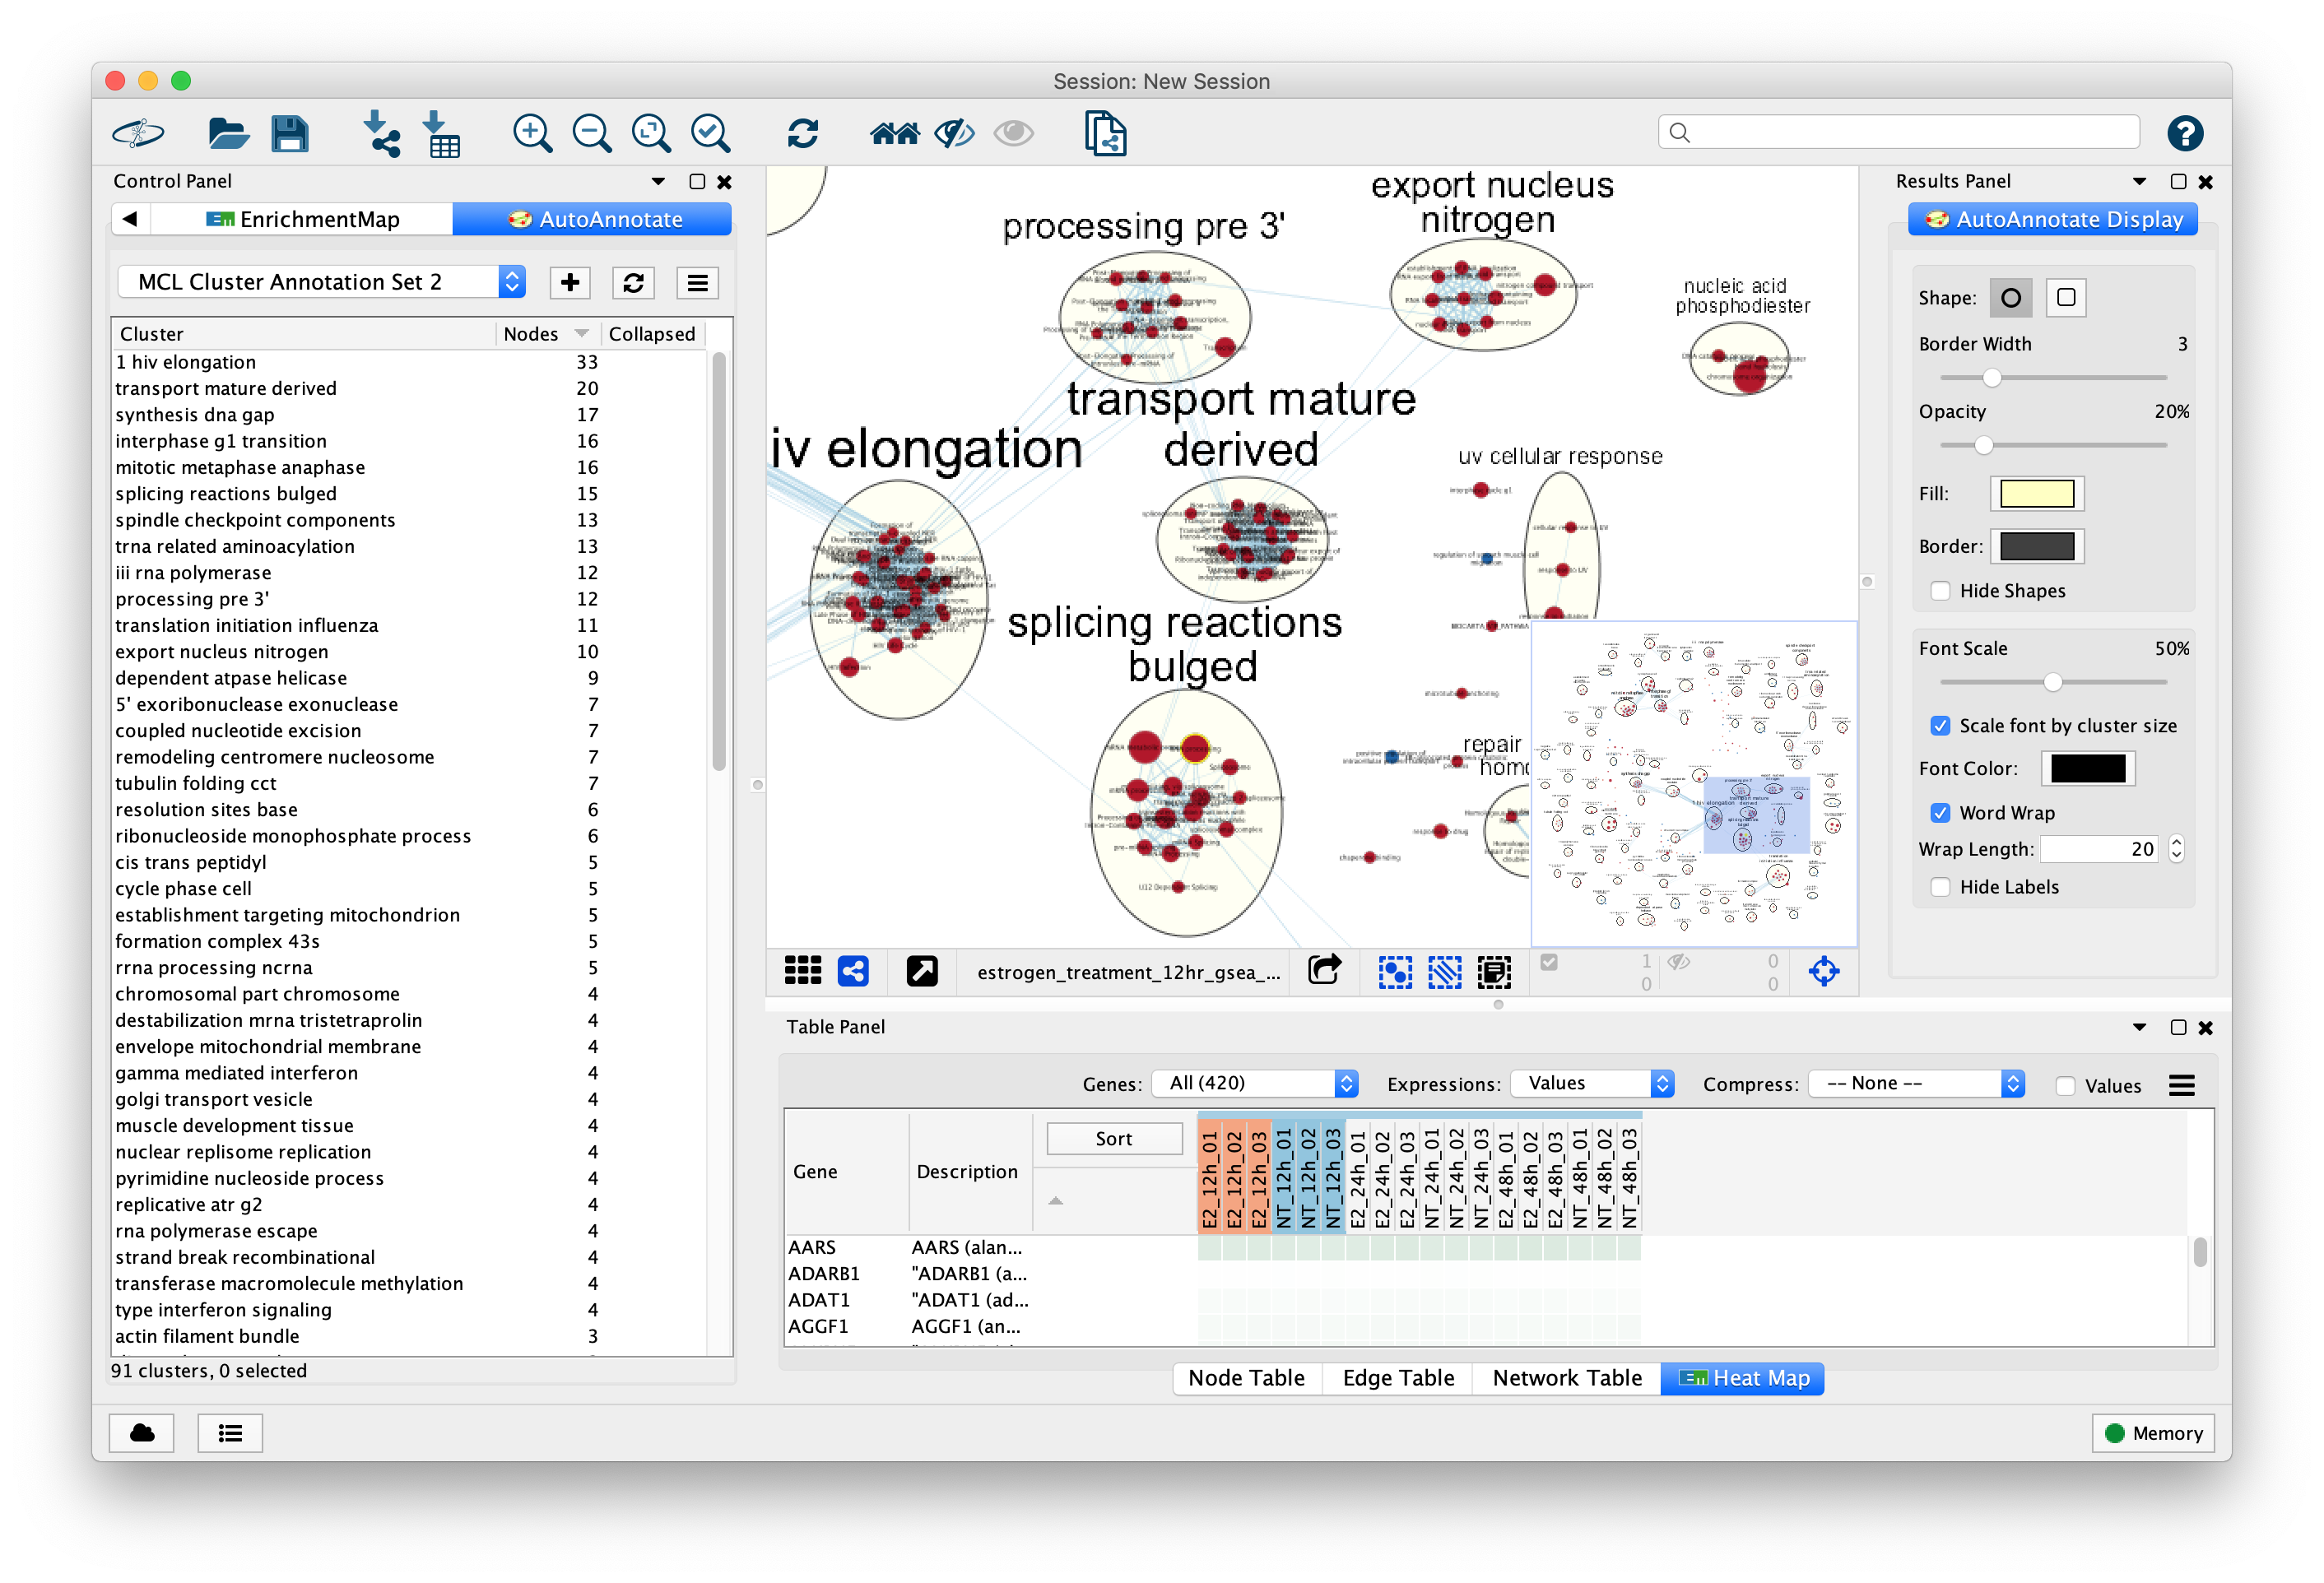The height and width of the screenshot is (1583, 2324).
Task: Disable the Word Wrap checkbox
Action: (x=1940, y=813)
